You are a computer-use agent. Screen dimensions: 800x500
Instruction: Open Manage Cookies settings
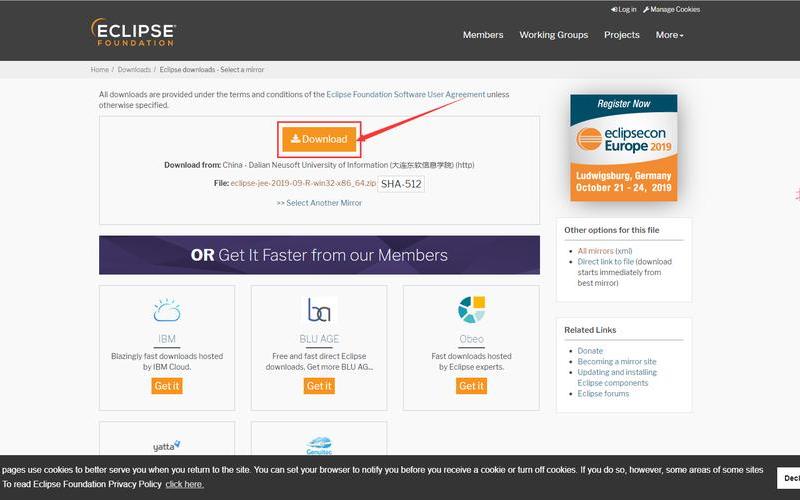(x=671, y=9)
